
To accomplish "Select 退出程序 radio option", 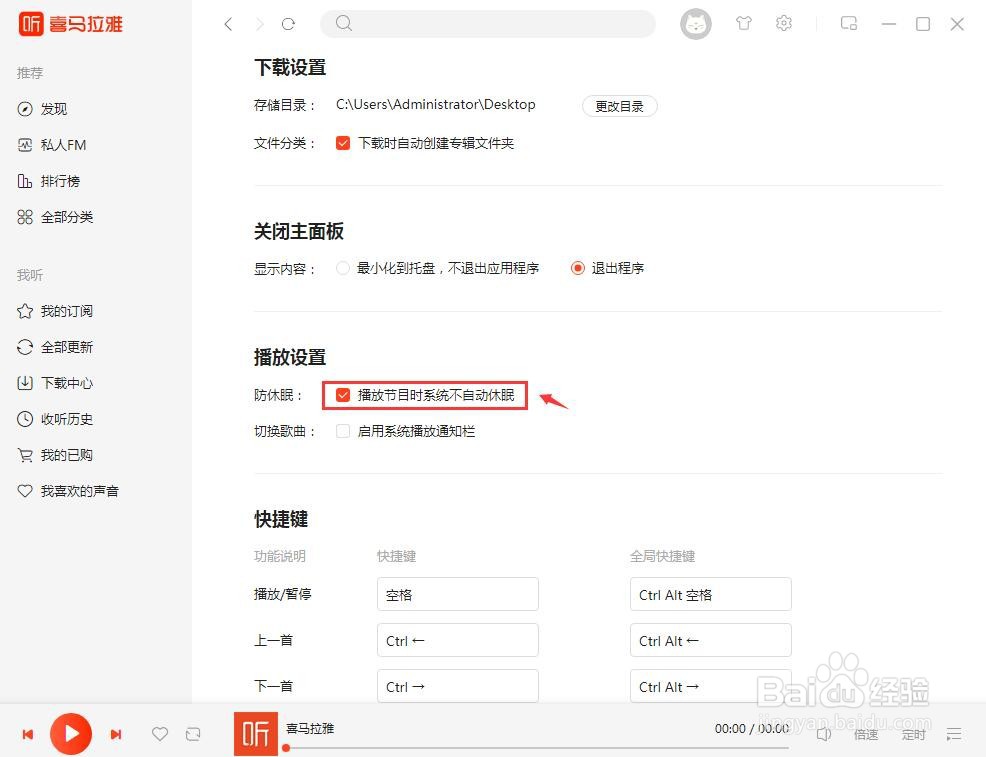I will [577, 268].
